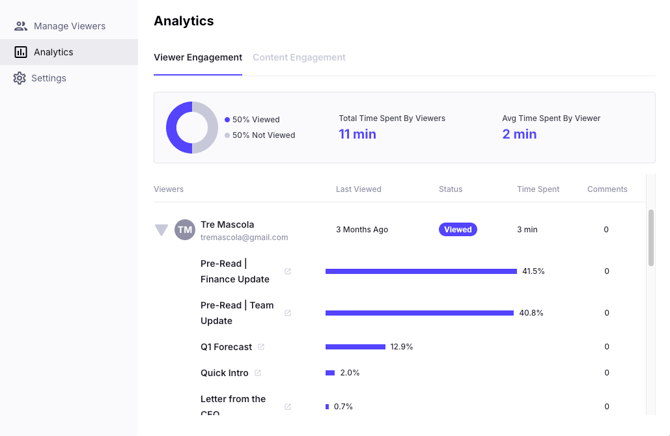Open external link icon beside Pre-Read Team Update
Image resolution: width=670 pixels, height=436 pixels.
tap(288, 313)
